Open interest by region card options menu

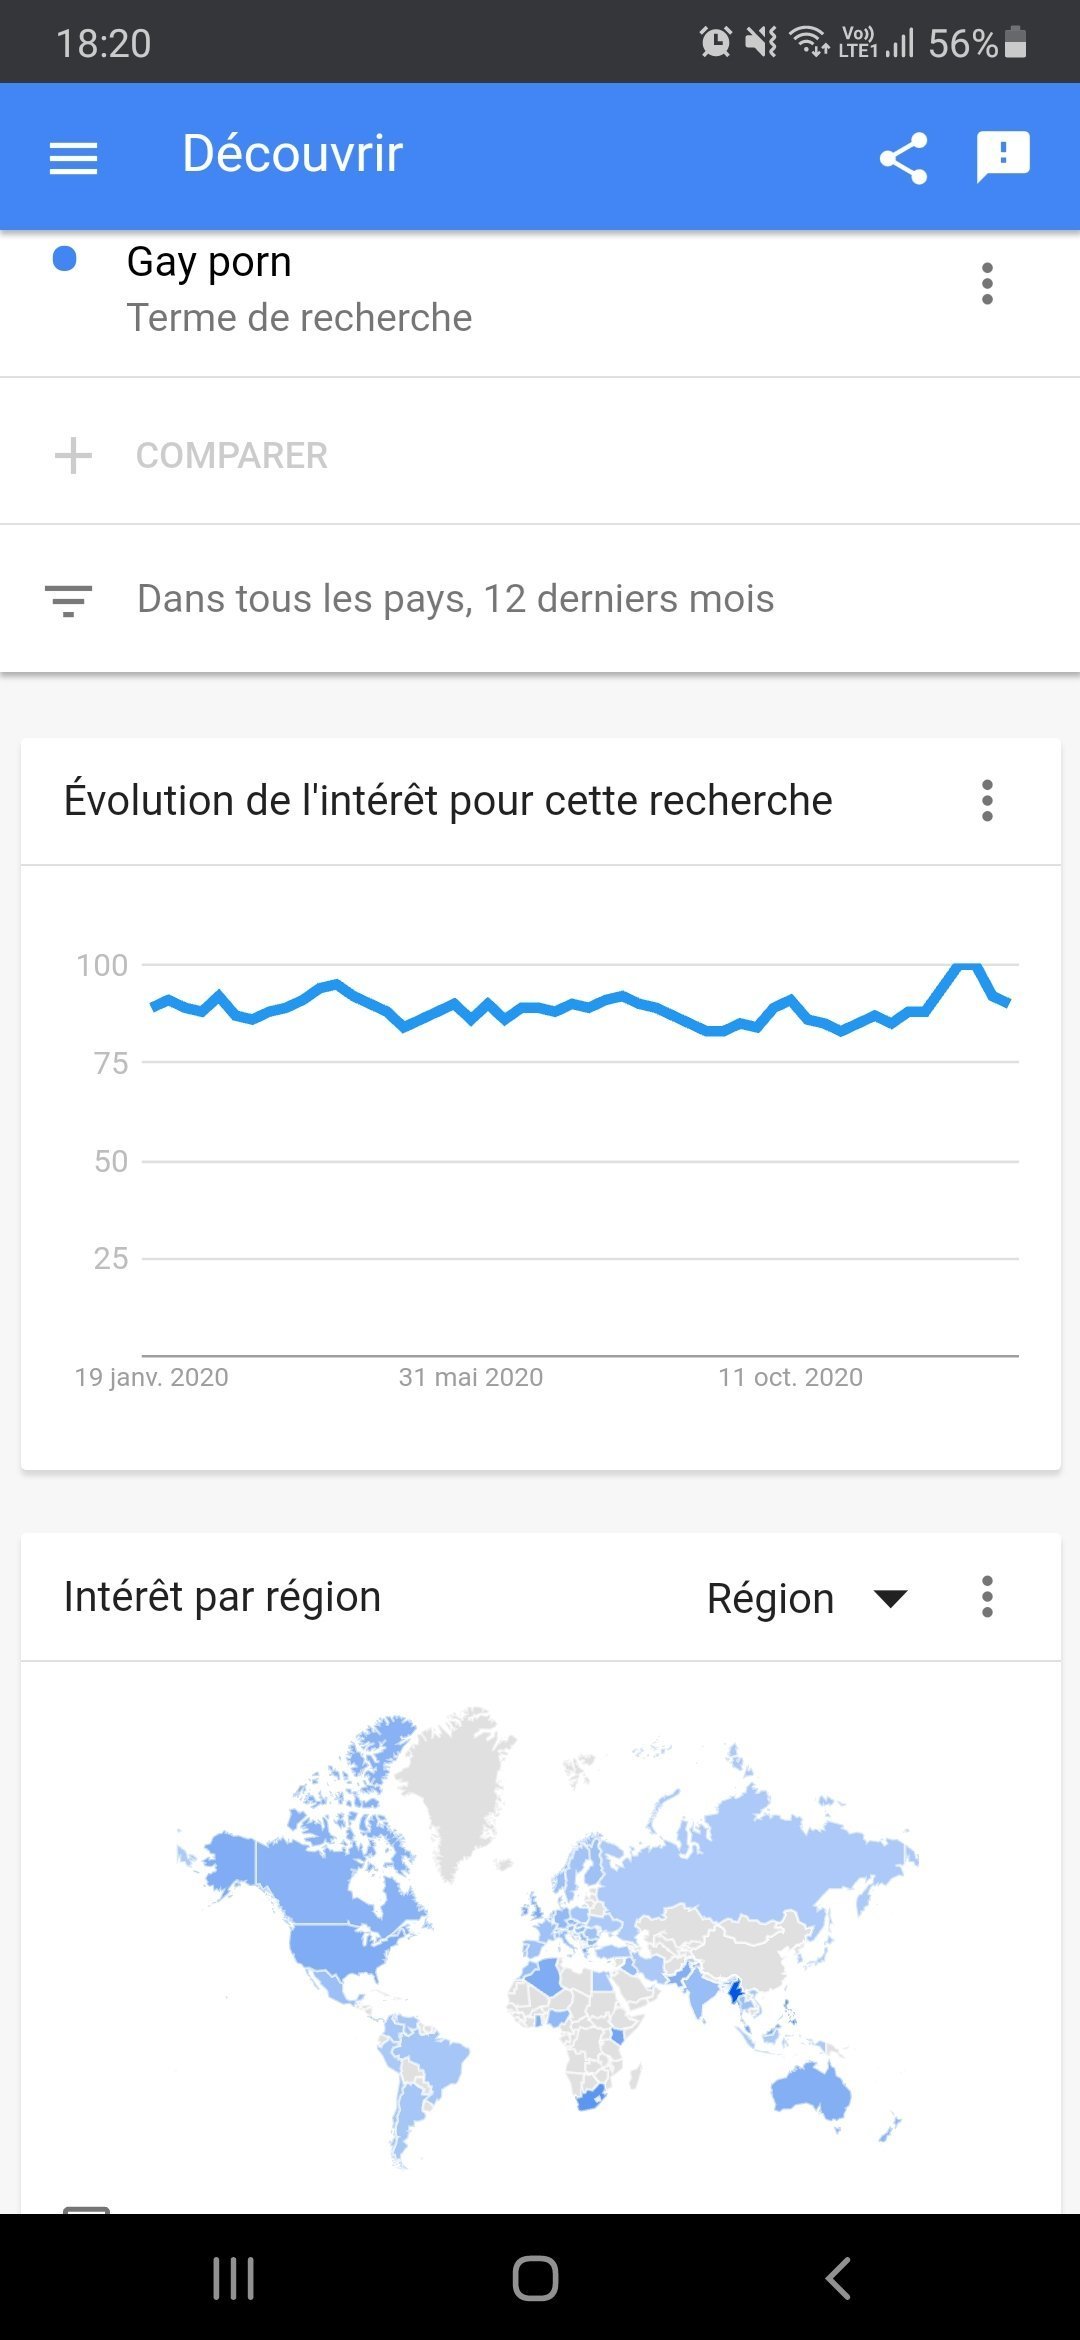[x=987, y=1597]
